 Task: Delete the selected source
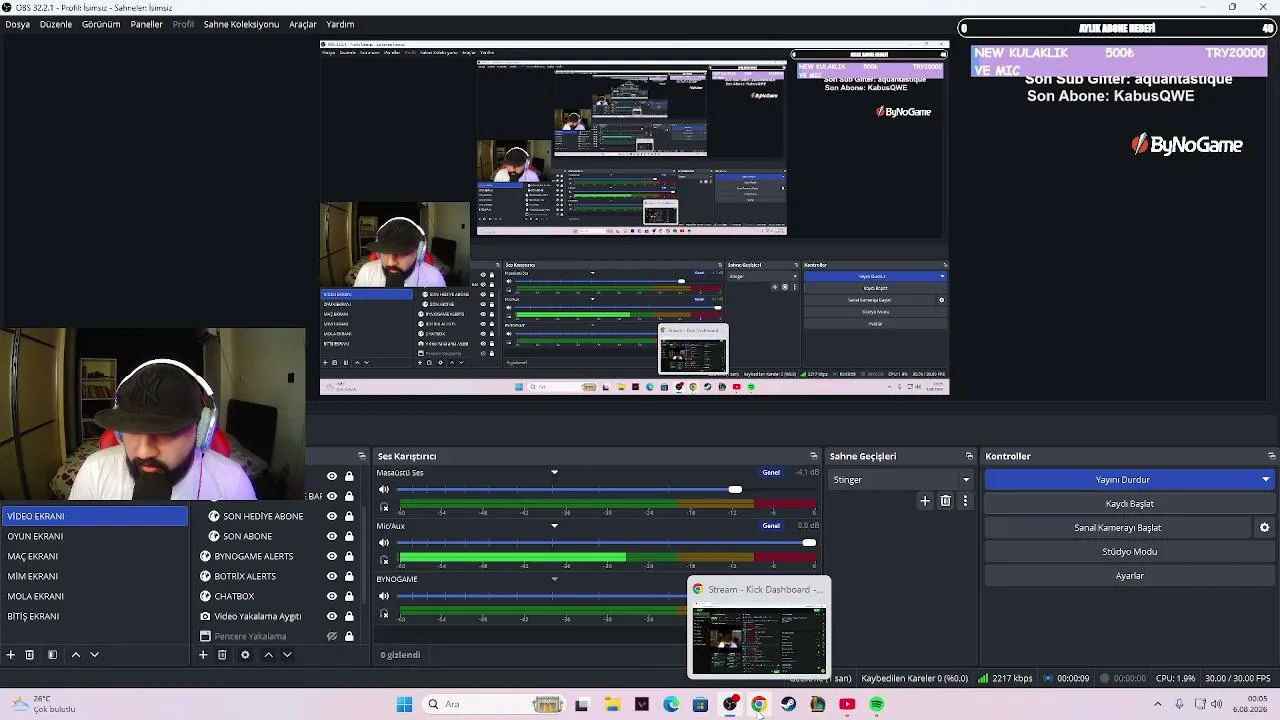(222, 655)
